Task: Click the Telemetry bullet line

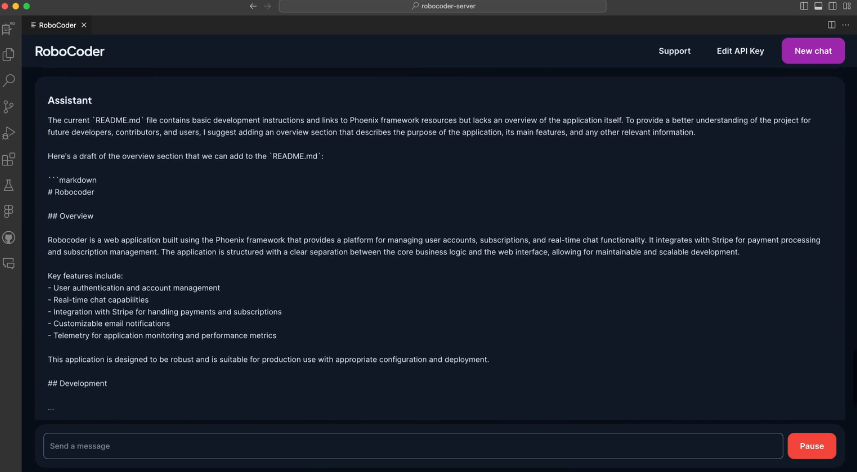Action: pos(162,335)
